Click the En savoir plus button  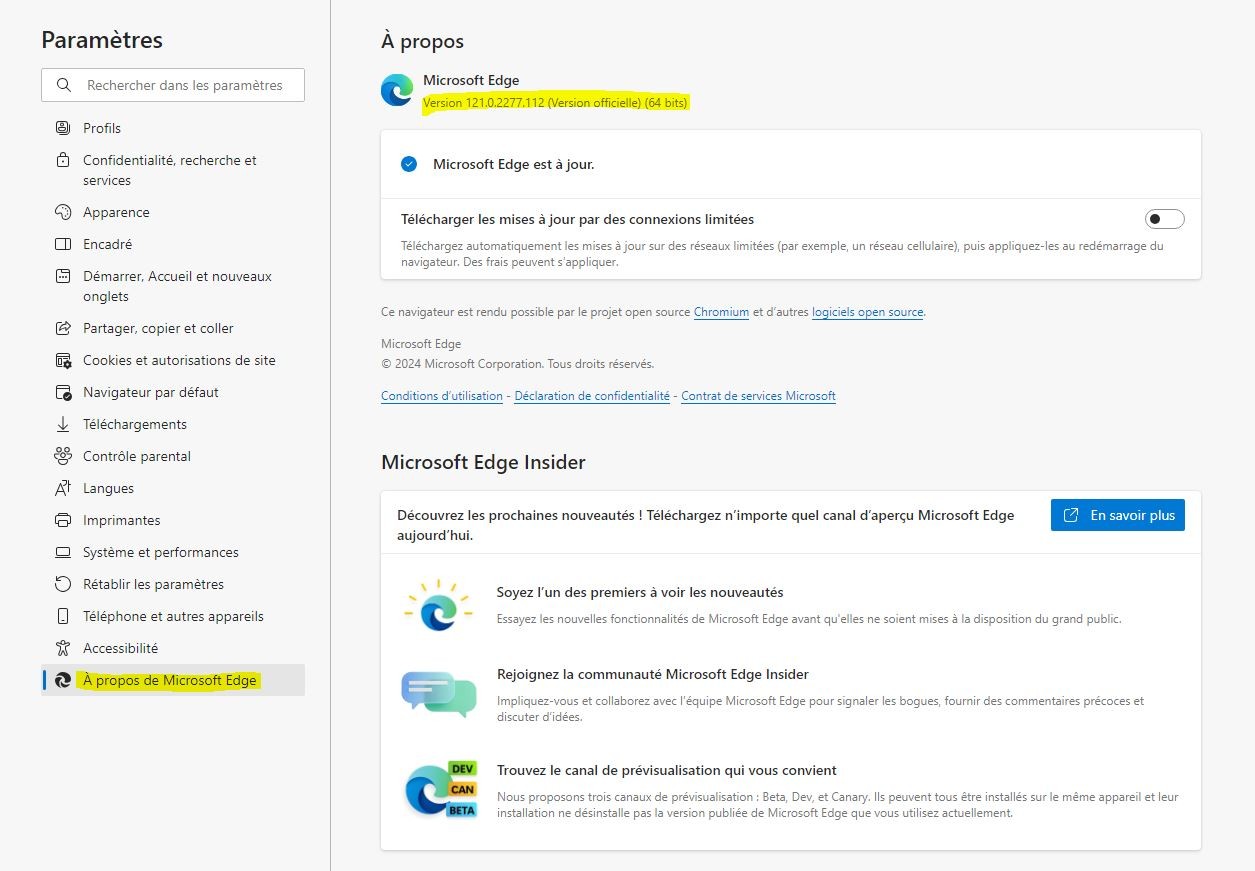(x=1118, y=515)
